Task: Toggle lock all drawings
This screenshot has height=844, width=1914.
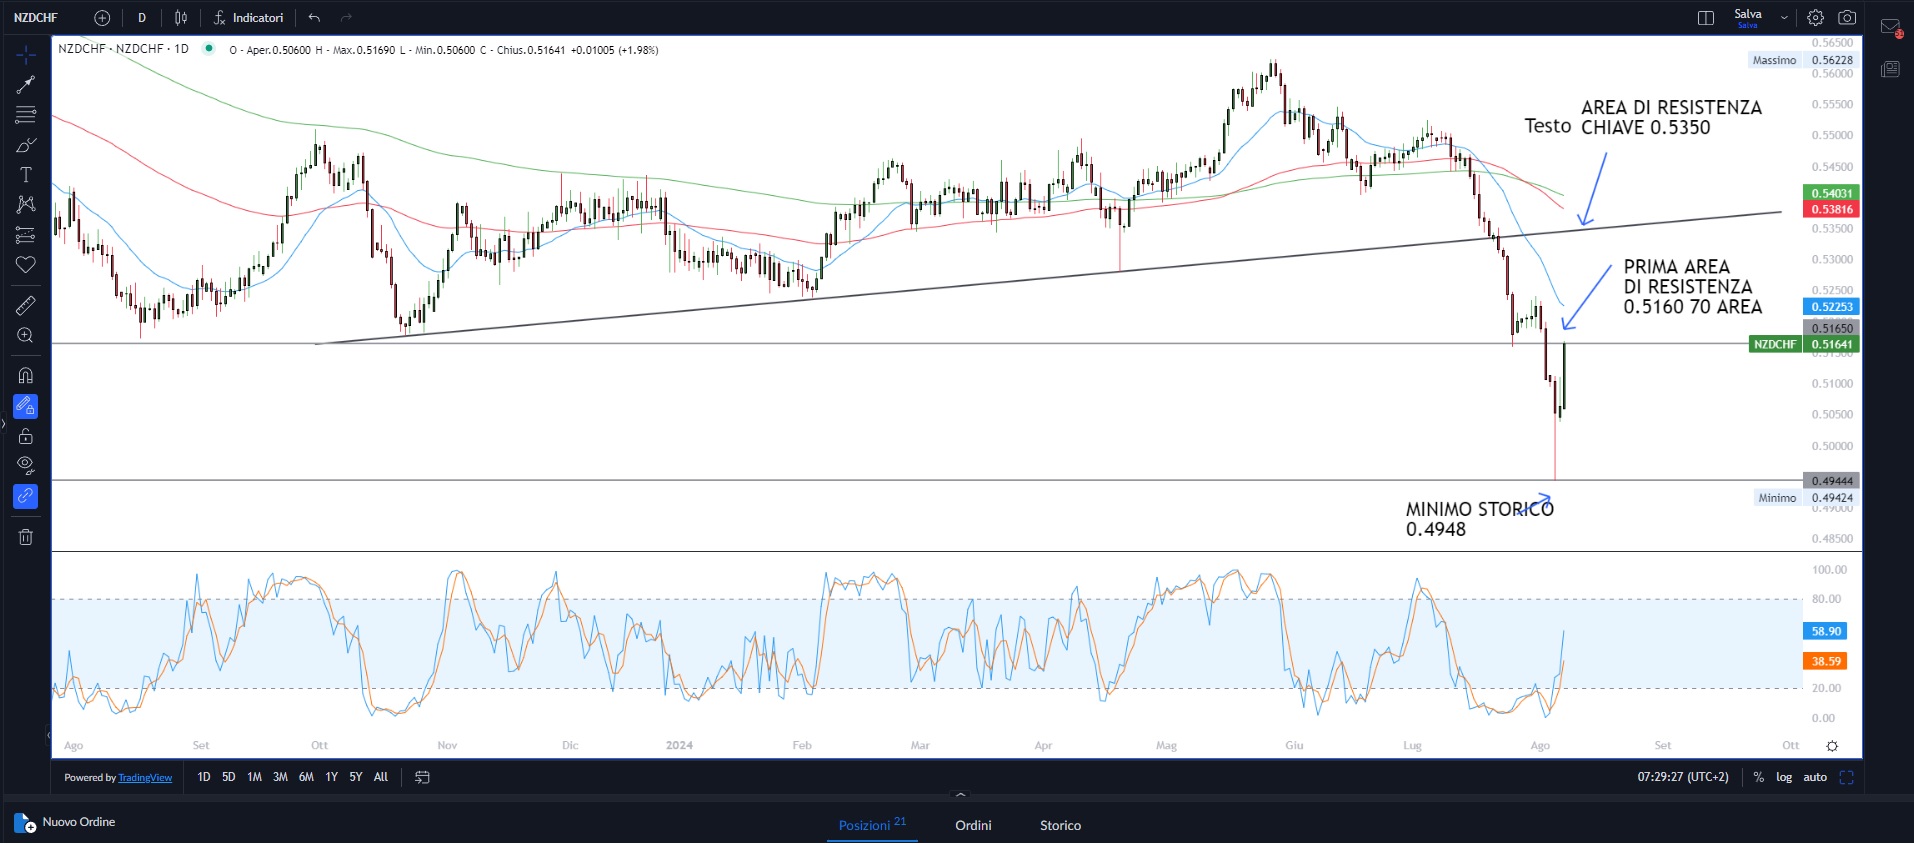Action: [x=26, y=436]
